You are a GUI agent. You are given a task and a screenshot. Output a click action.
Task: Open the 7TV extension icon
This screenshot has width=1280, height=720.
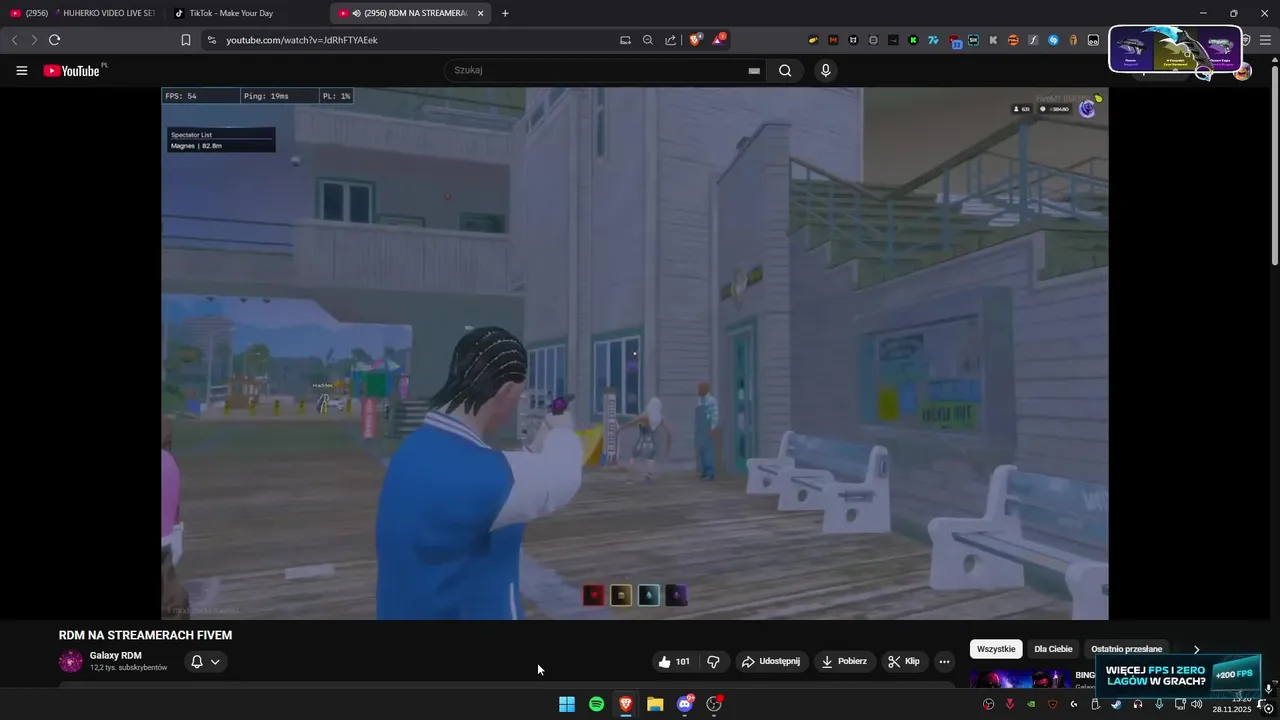pos(933,40)
